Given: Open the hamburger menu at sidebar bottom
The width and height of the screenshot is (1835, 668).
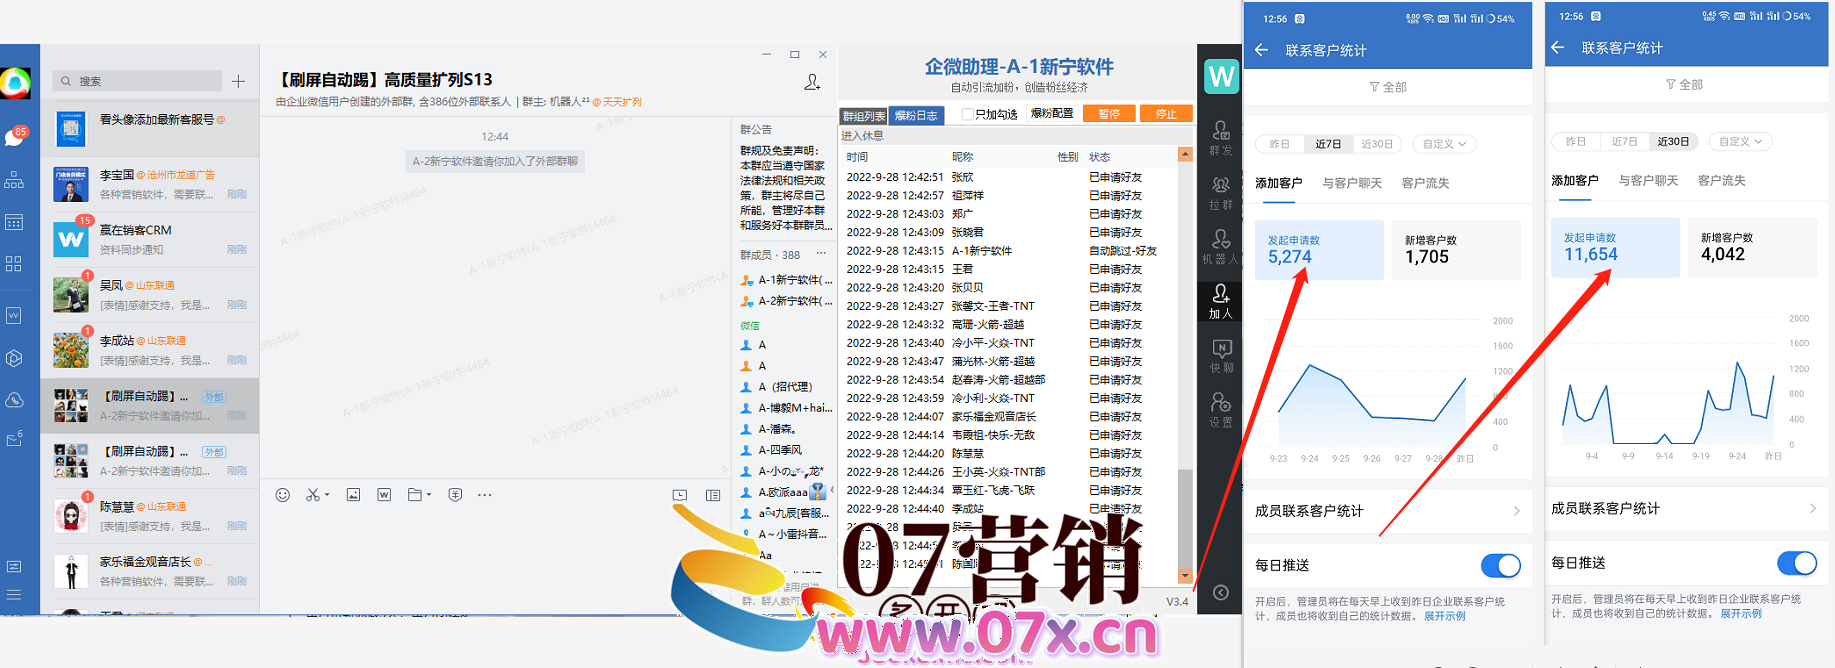Looking at the screenshot, I should point(14,594).
